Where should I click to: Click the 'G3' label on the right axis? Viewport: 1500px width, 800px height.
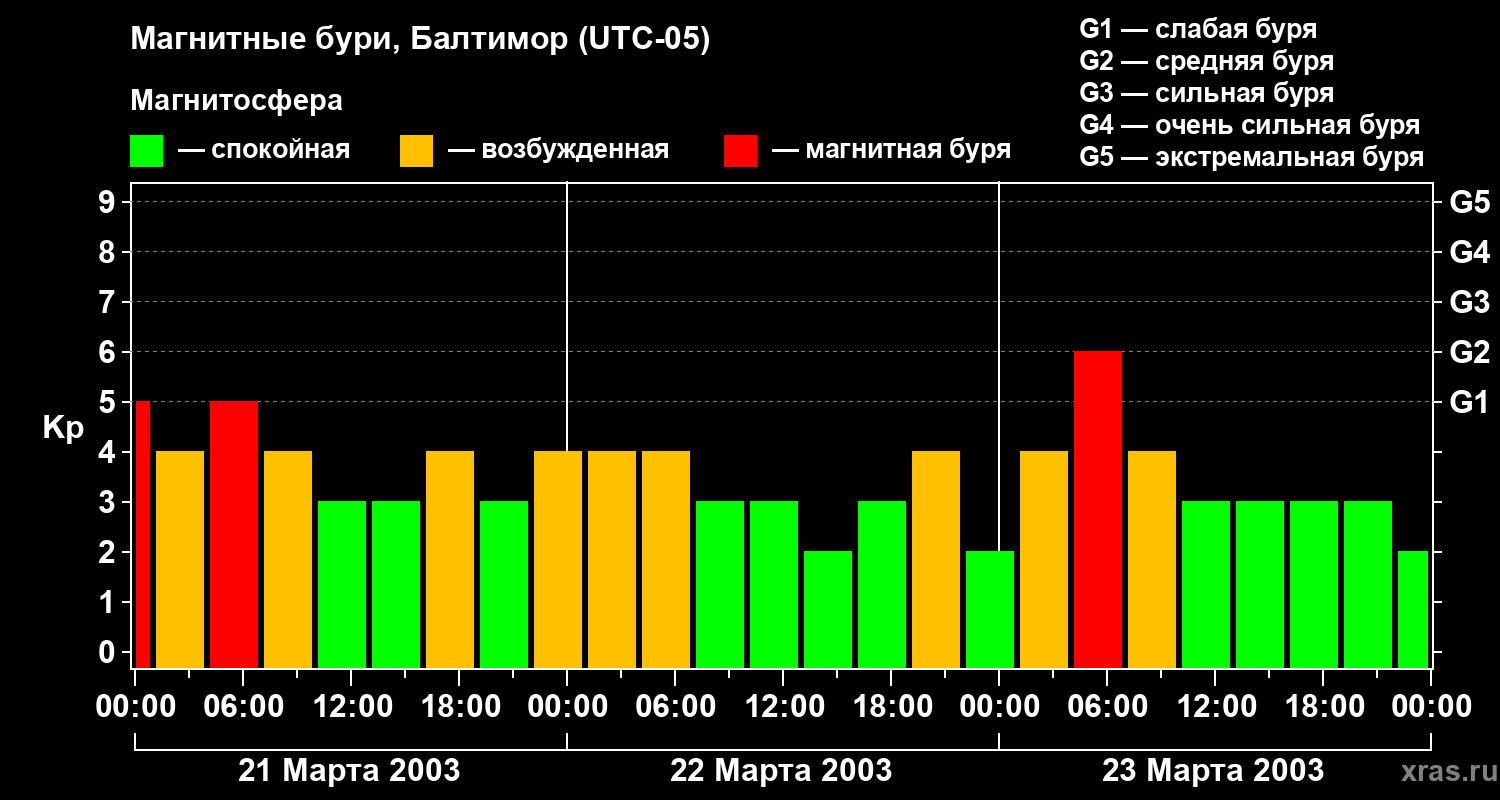[x=1469, y=302]
